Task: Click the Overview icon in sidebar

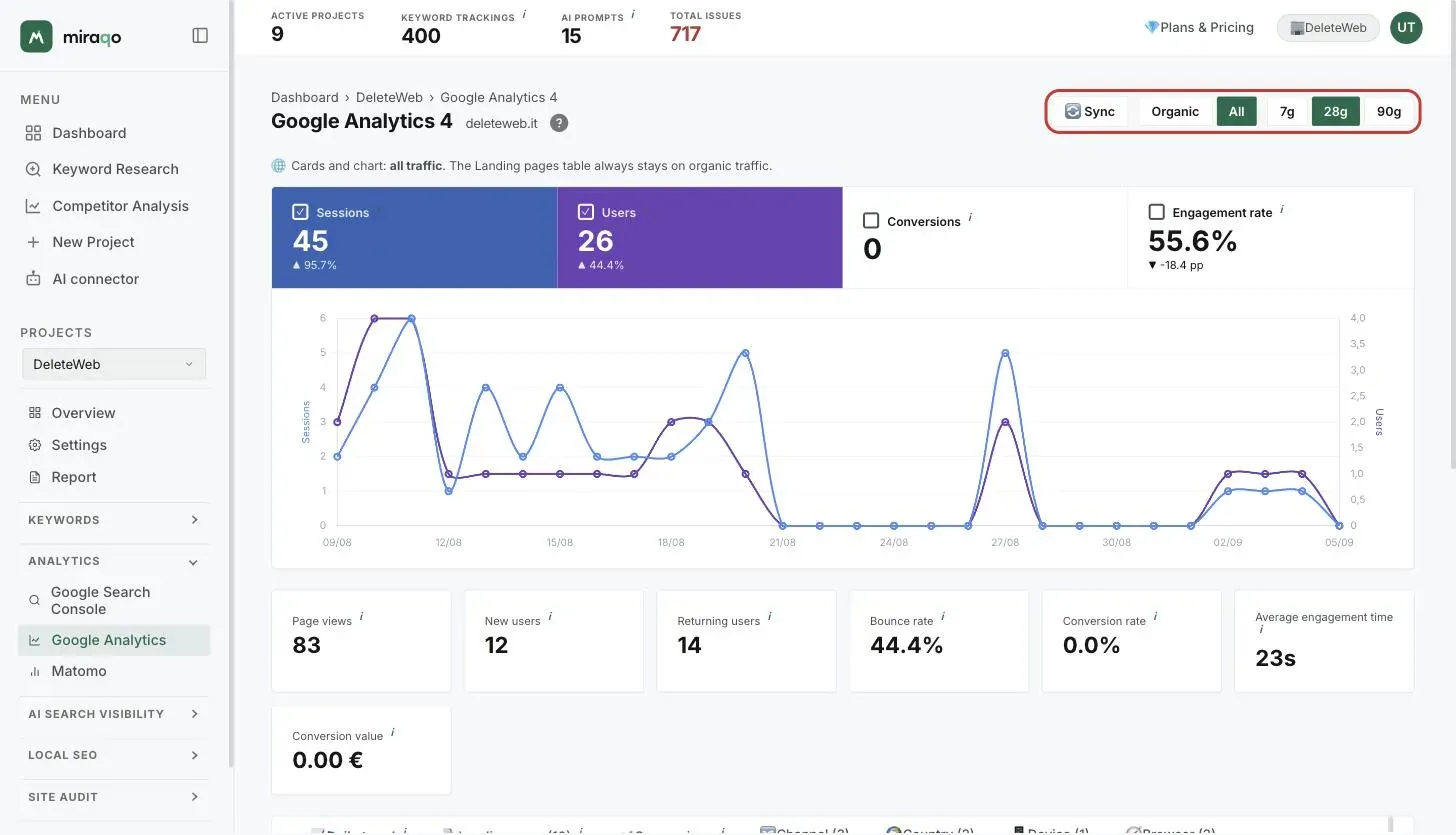Action: pos(35,413)
